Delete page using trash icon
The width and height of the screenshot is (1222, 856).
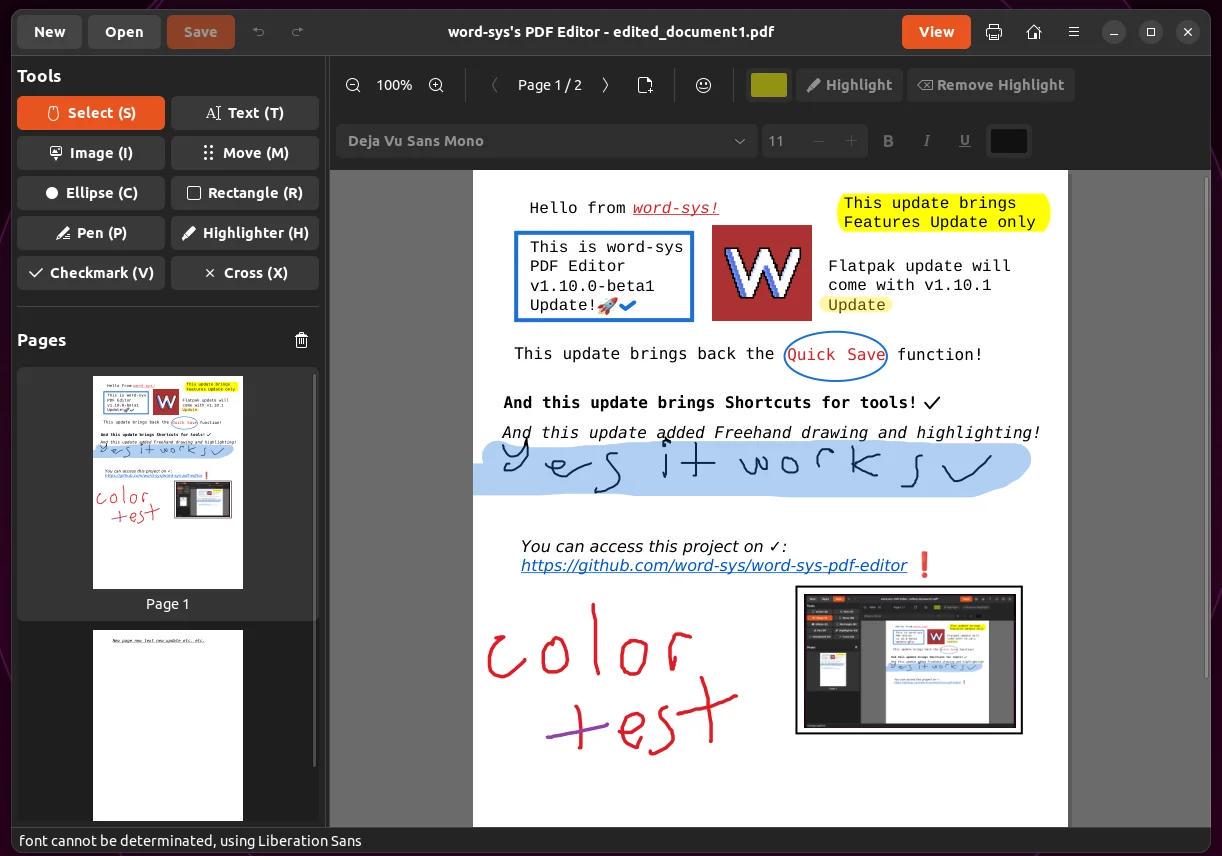[x=302, y=340]
